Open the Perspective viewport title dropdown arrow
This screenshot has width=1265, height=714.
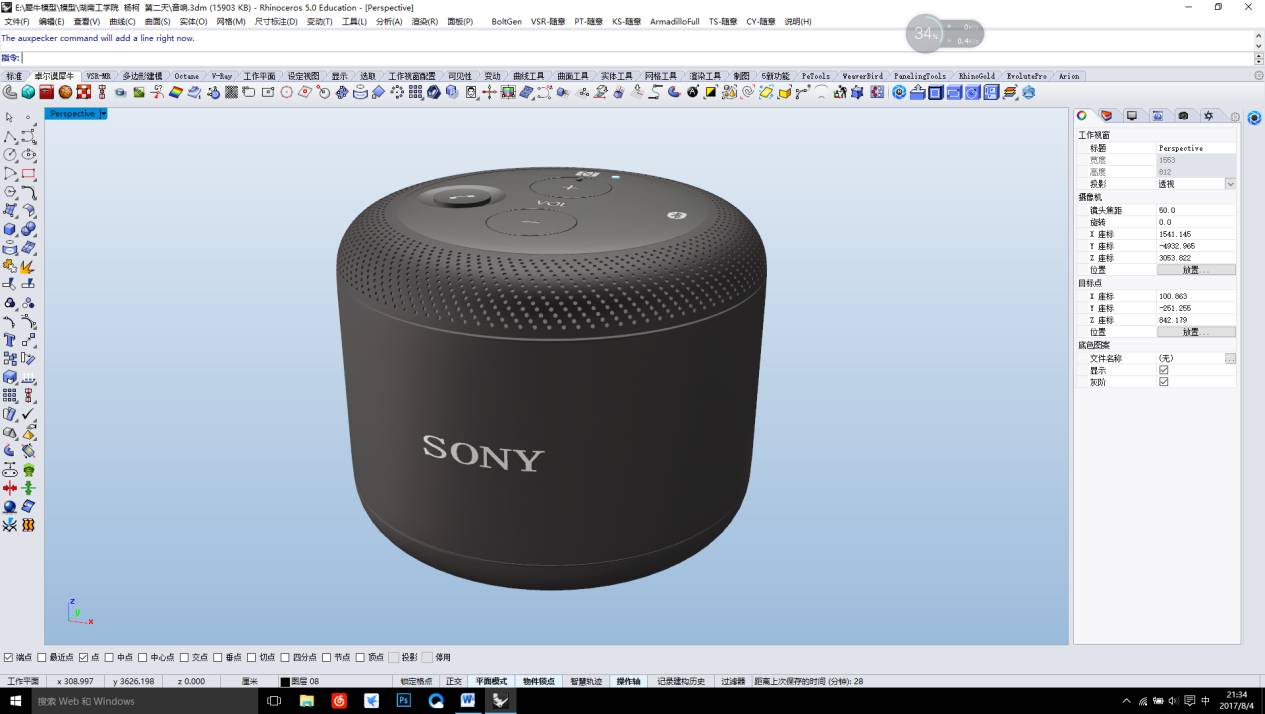click(x=103, y=114)
